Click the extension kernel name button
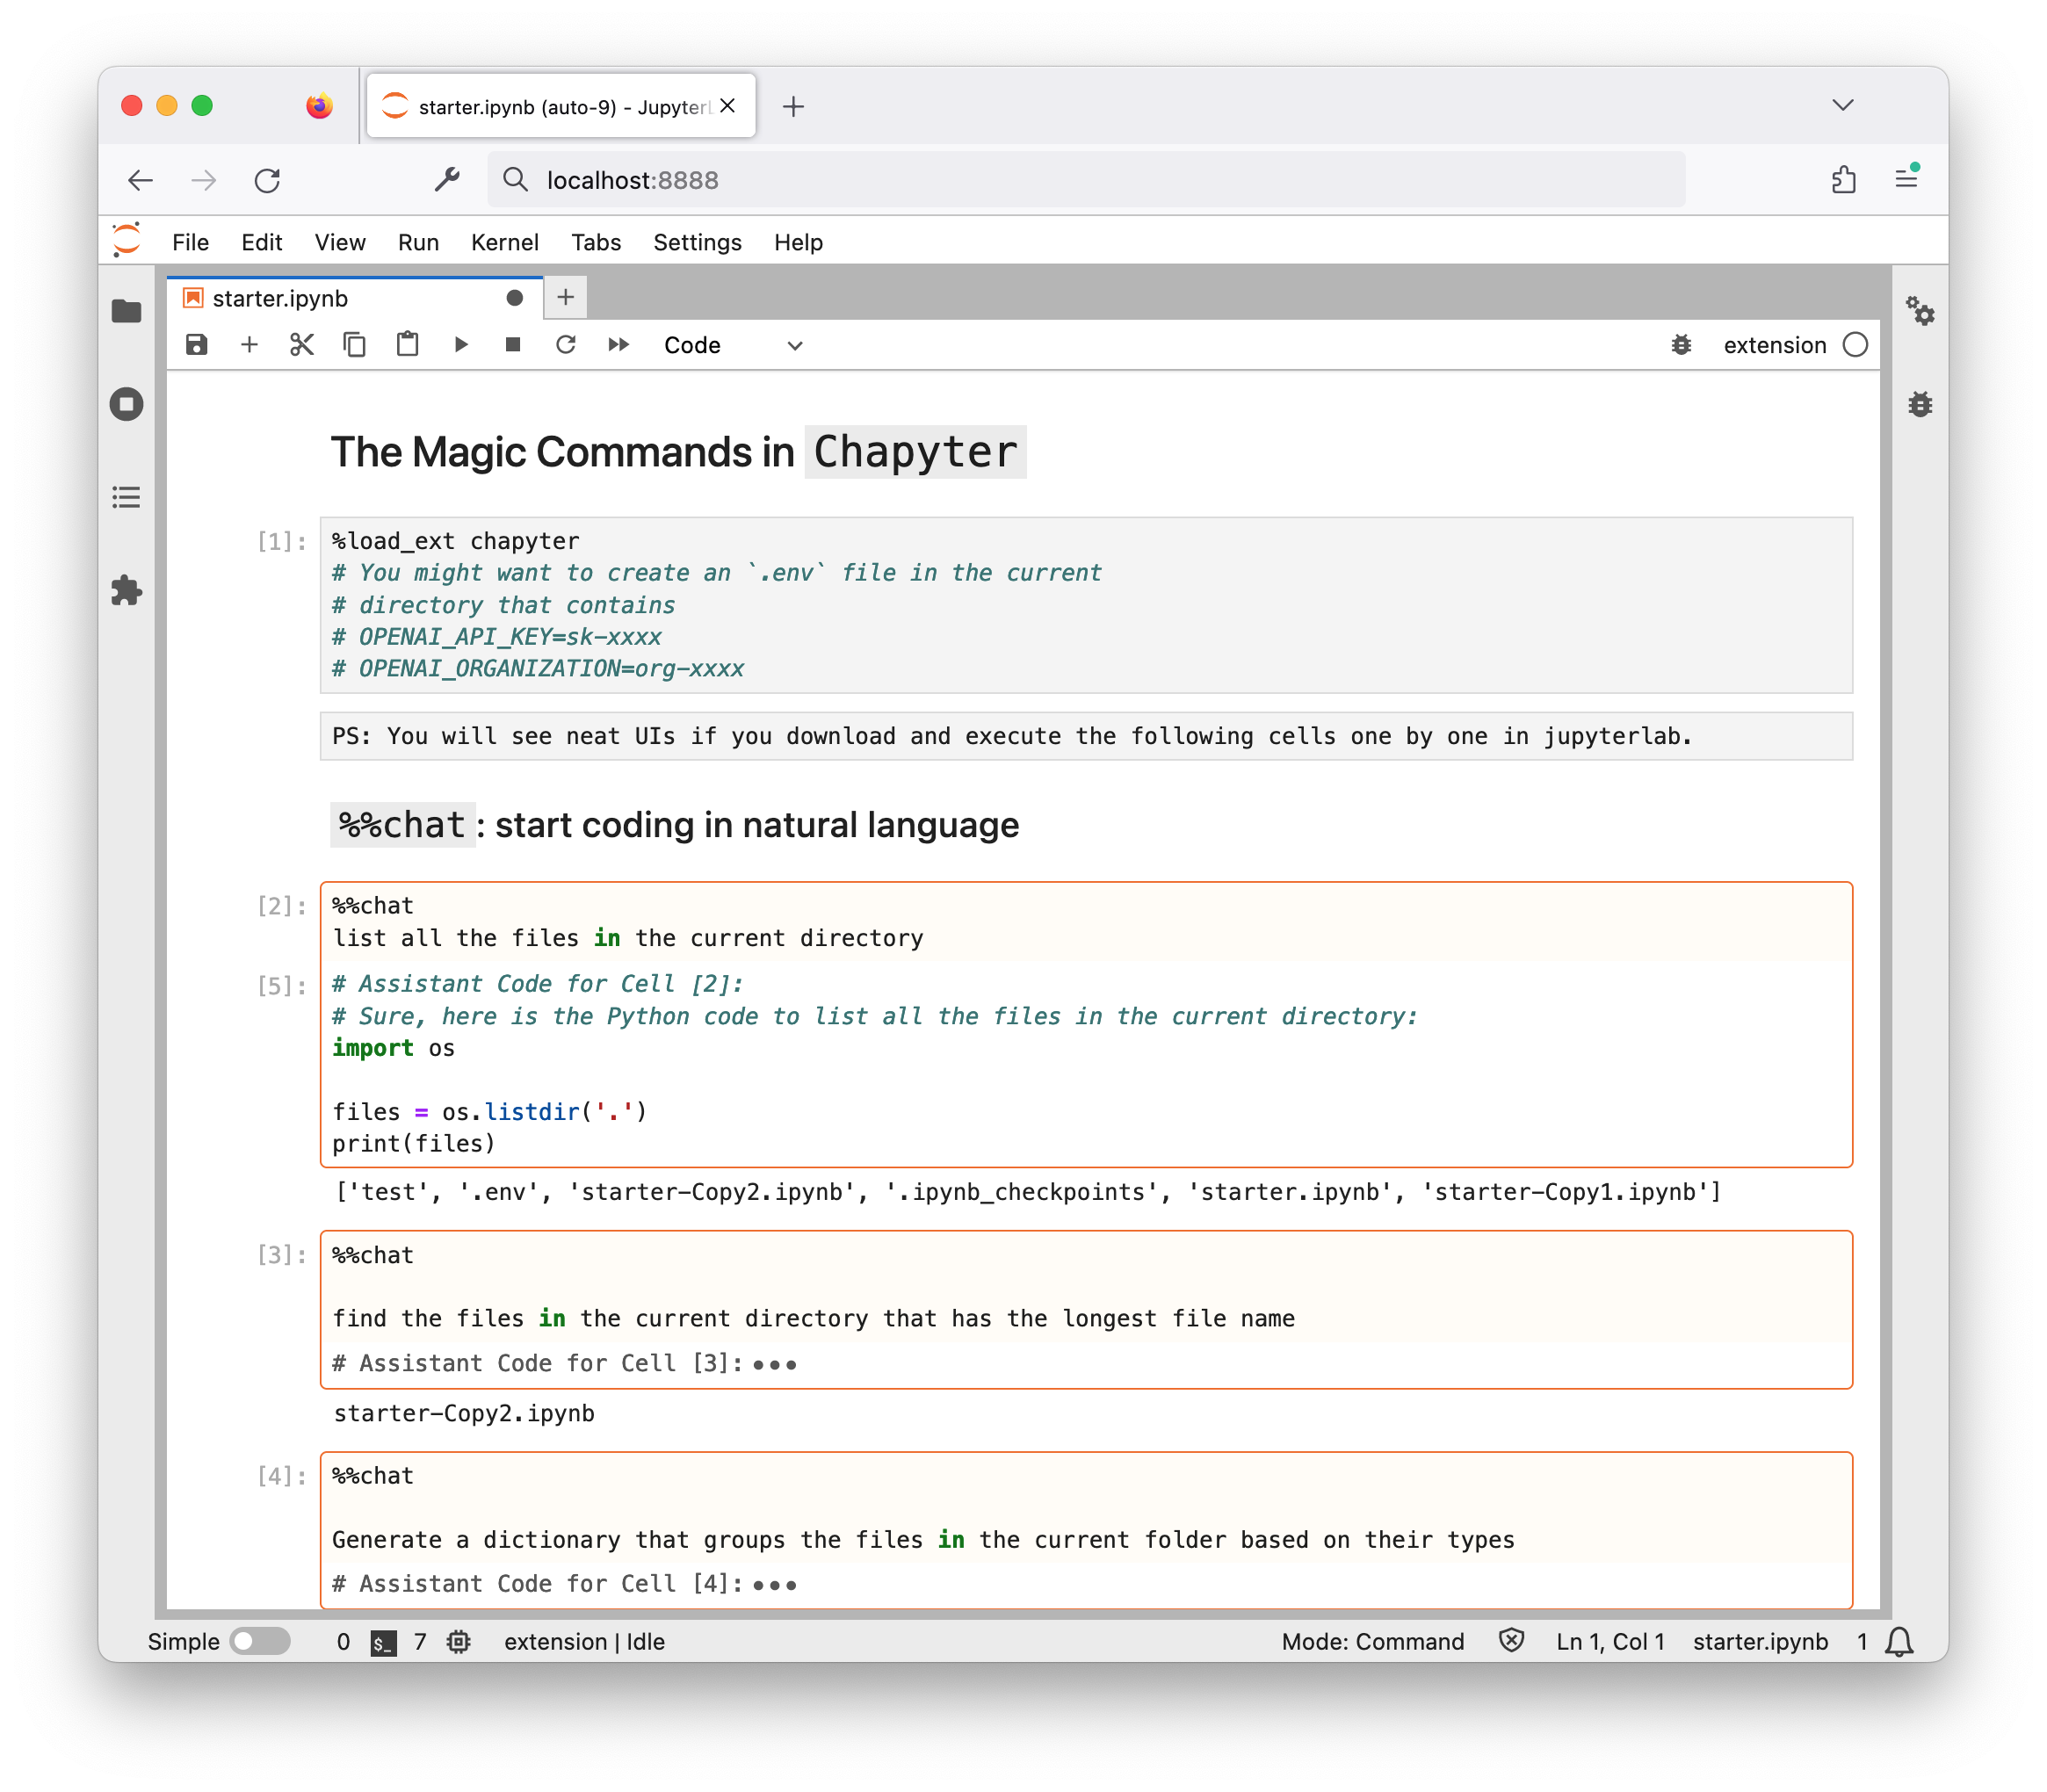Viewport: 2047px width, 1792px height. [x=1775, y=345]
